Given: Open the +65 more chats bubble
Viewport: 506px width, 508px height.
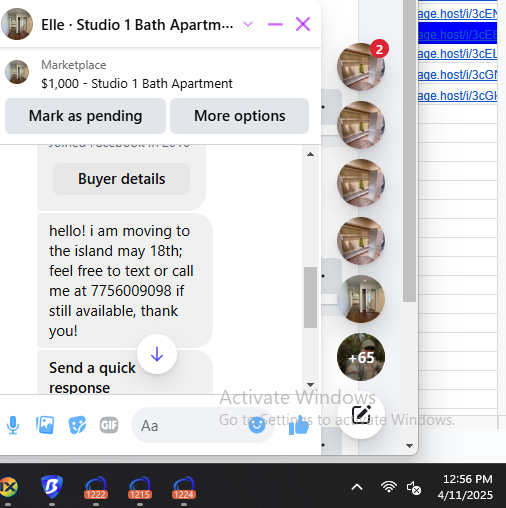Looking at the screenshot, I should [361, 357].
